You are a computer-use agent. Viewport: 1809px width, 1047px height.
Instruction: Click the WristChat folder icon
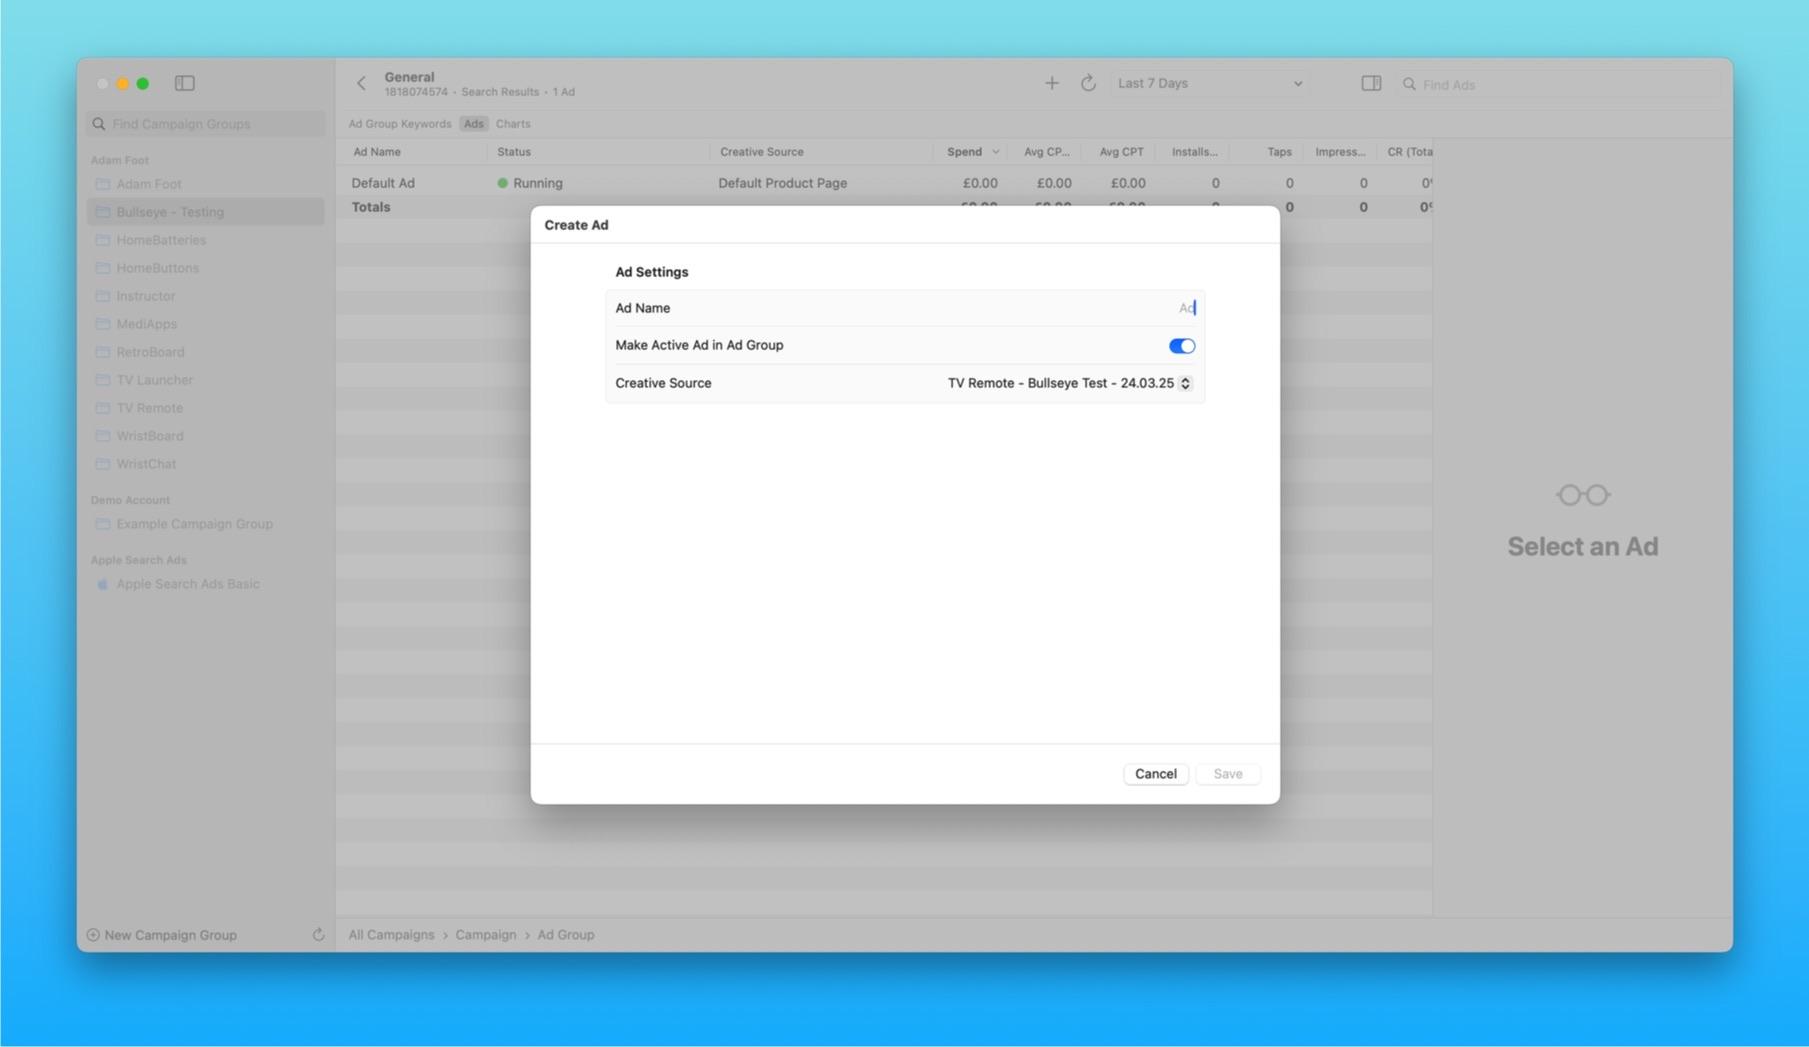tap(102, 464)
